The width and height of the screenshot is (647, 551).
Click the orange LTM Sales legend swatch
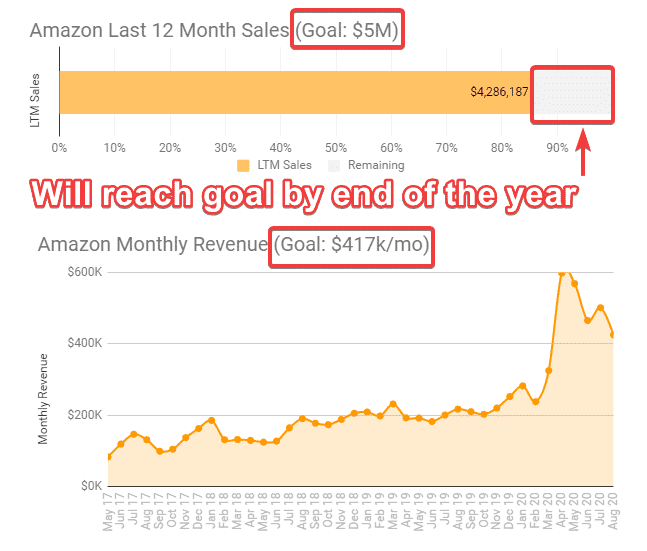(x=244, y=165)
